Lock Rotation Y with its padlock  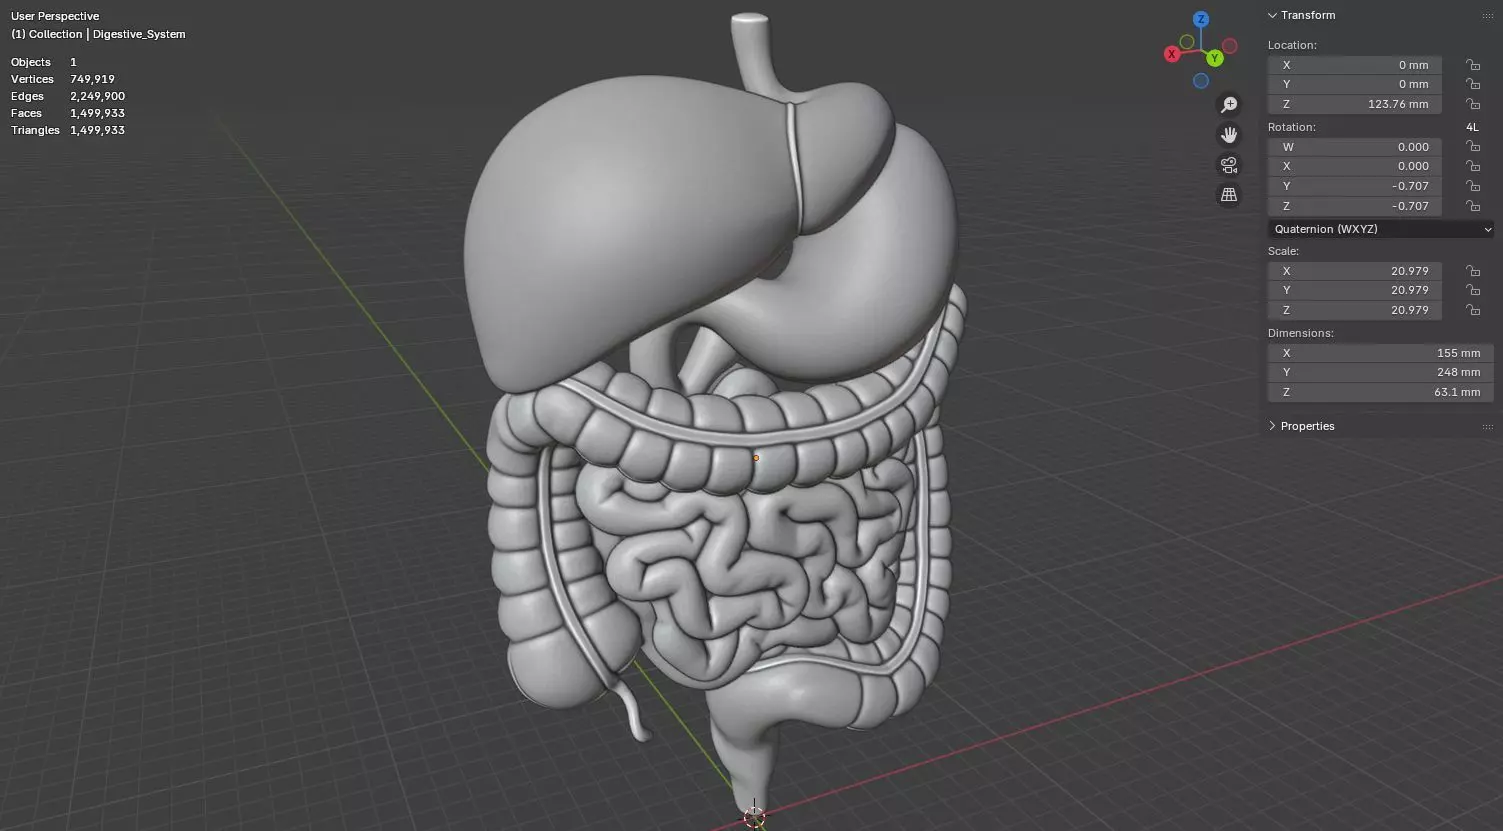click(x=1473, y=186)
